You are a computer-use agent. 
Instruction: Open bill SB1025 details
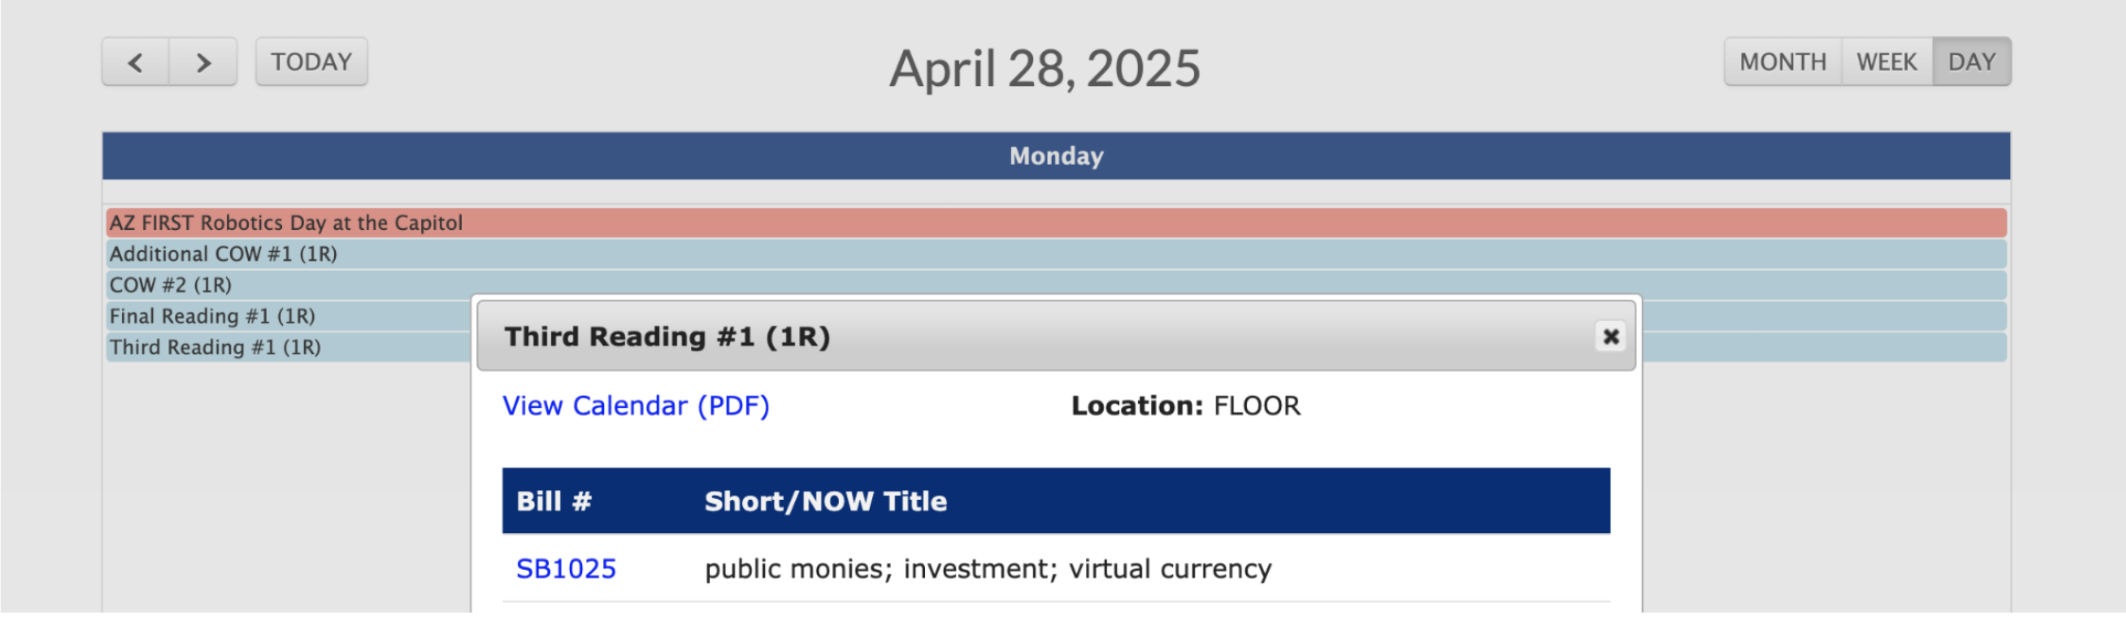pos(566,567)
